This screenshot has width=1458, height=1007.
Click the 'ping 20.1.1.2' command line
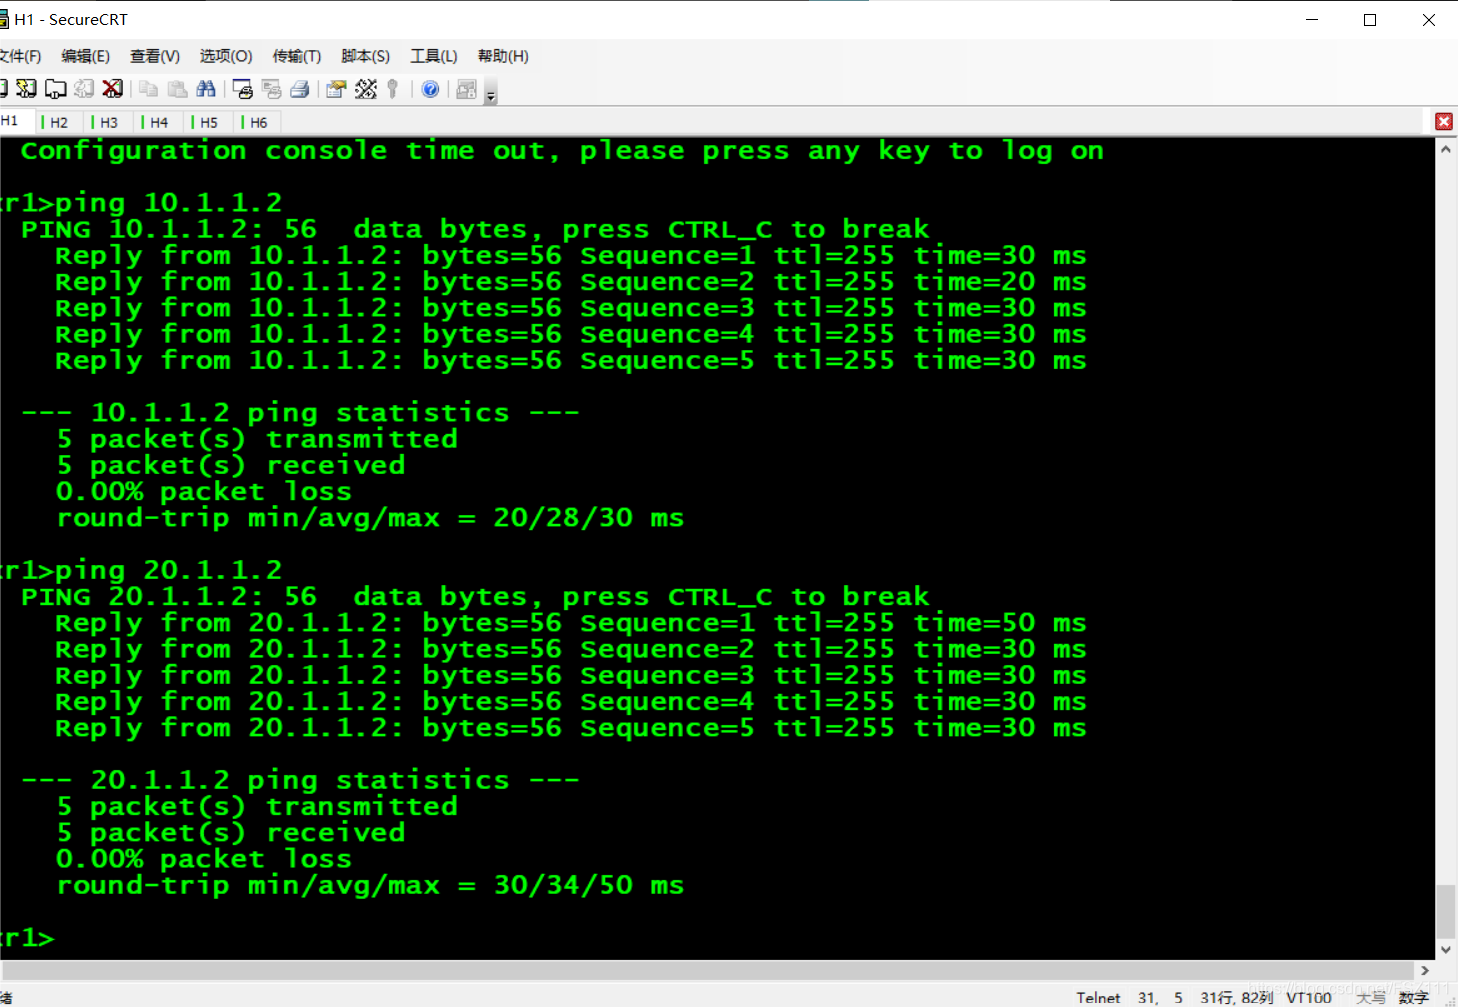(141, 570)
